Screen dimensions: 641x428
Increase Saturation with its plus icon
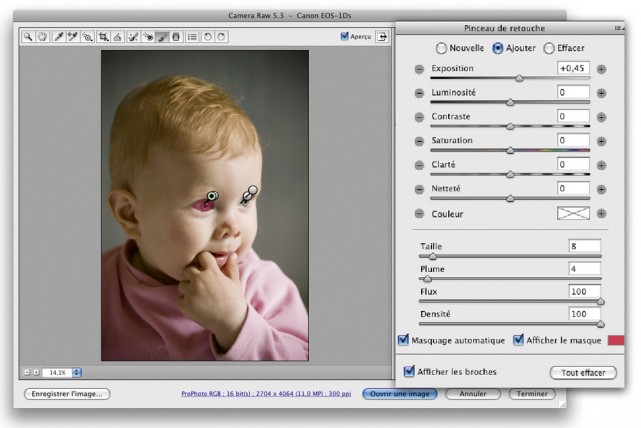601,141
